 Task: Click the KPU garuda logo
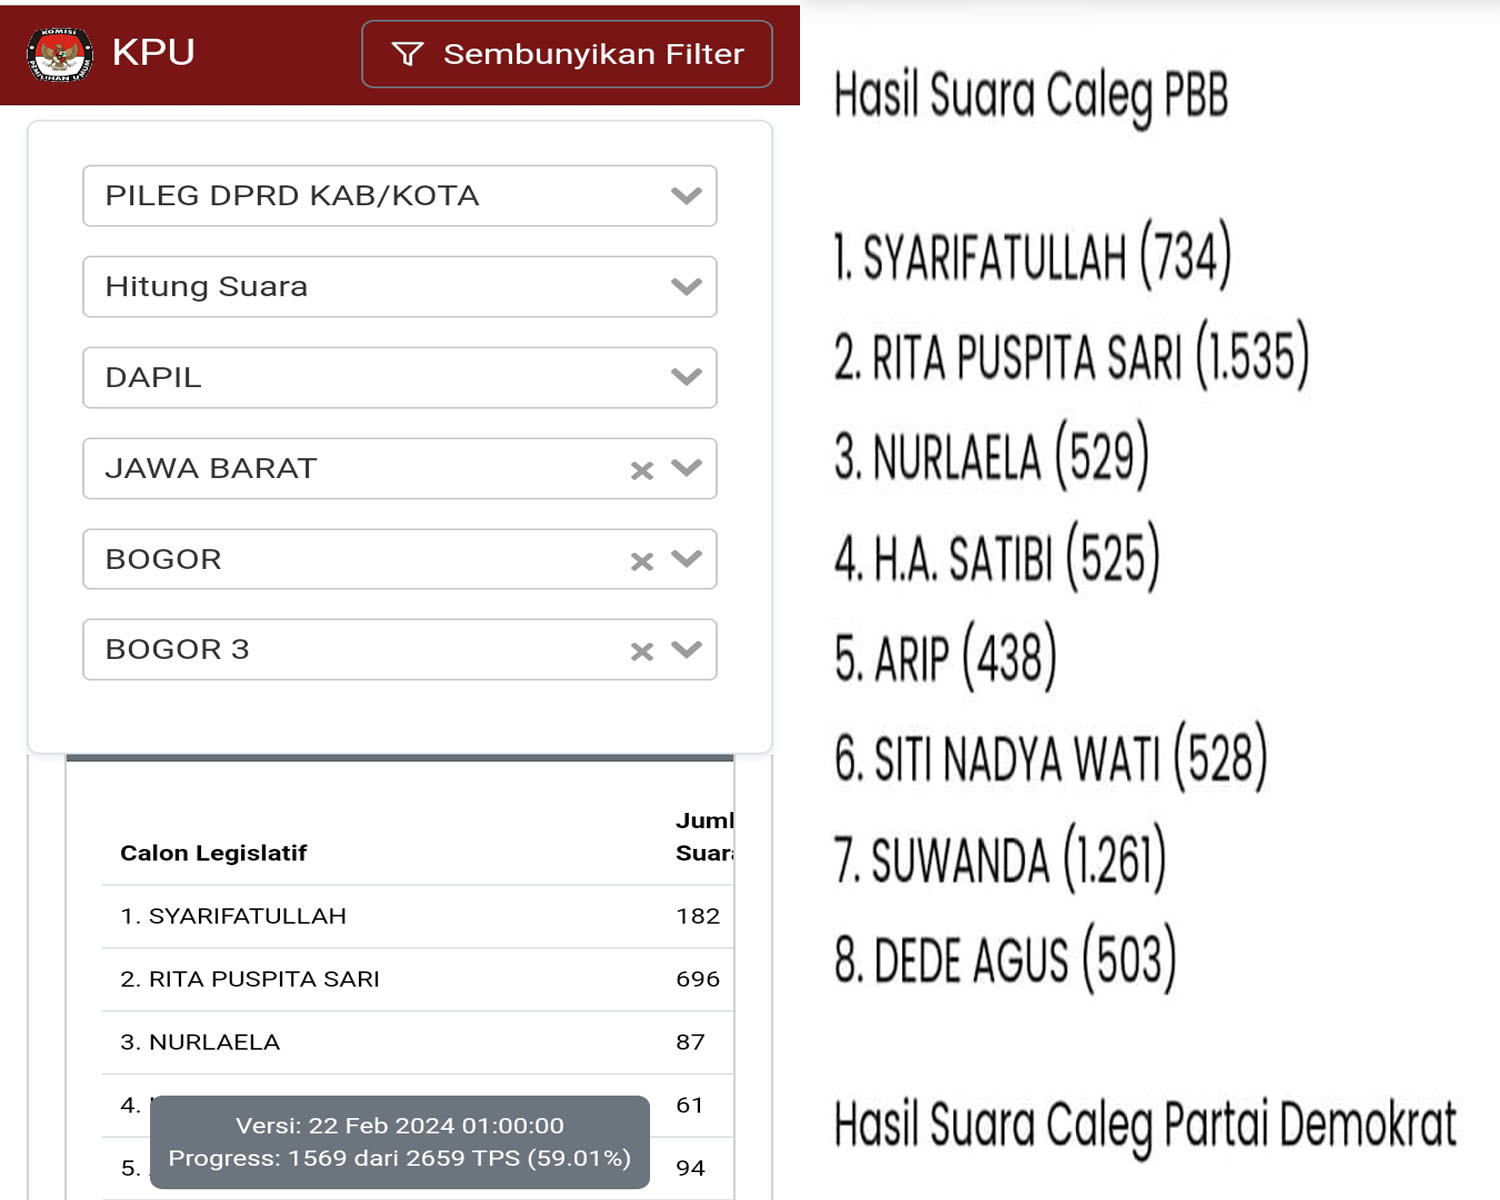click(60, 54)
